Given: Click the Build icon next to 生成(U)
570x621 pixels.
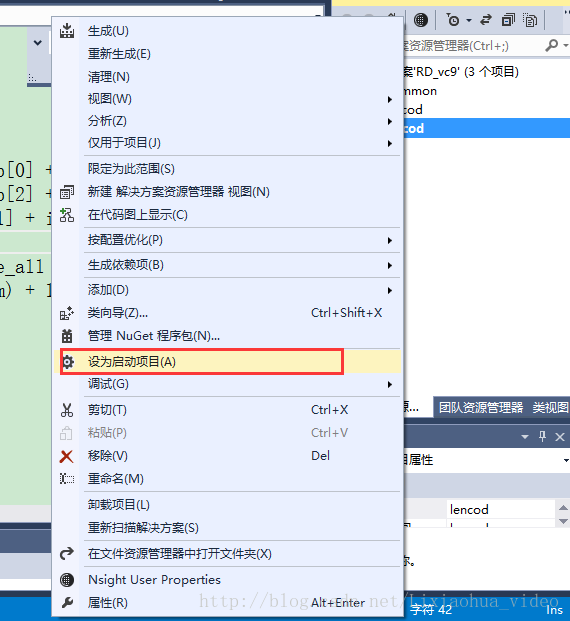Looking at the screenshot, I should point(67,31).
